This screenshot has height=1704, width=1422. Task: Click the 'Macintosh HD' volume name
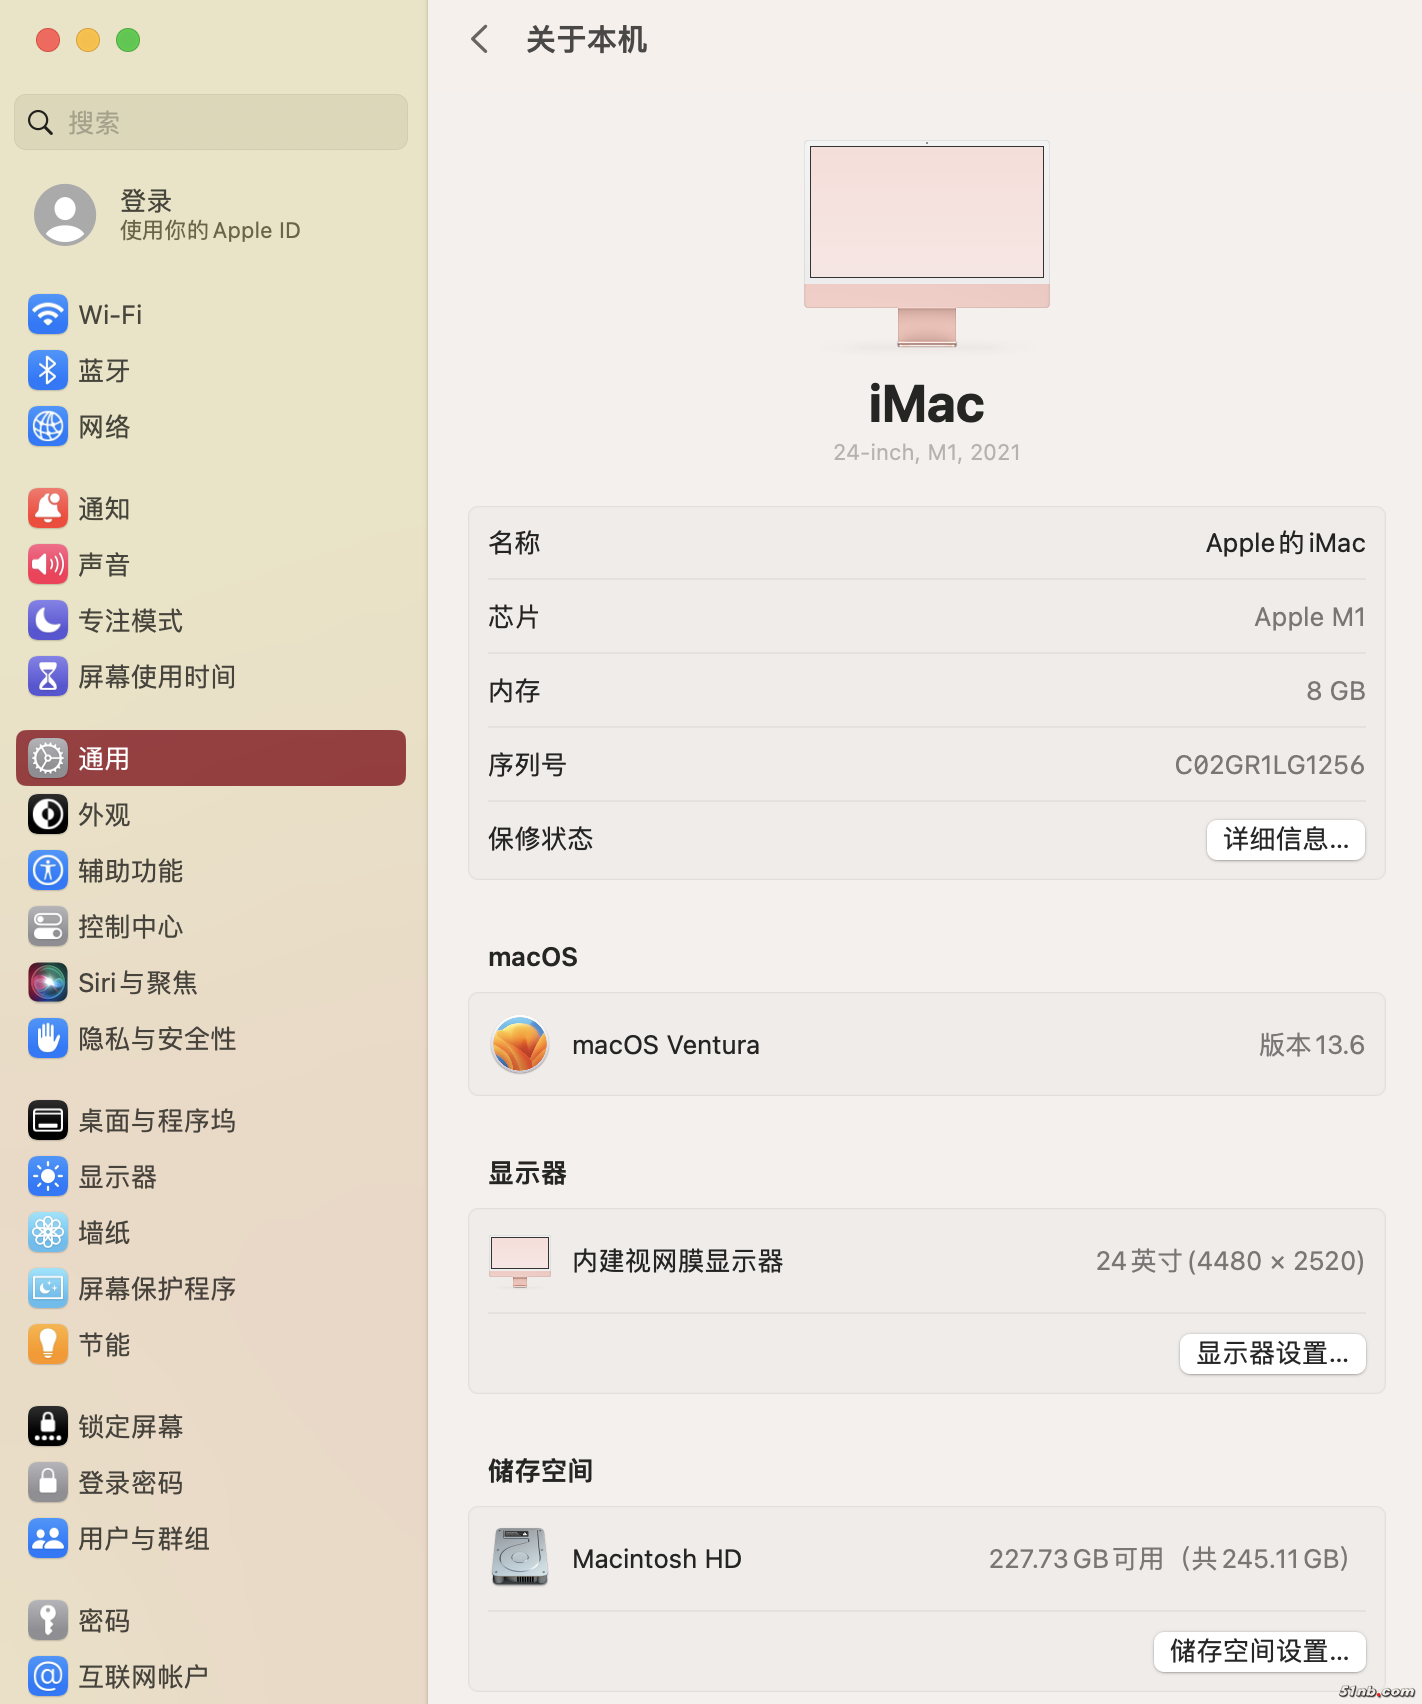(657, 1559)
